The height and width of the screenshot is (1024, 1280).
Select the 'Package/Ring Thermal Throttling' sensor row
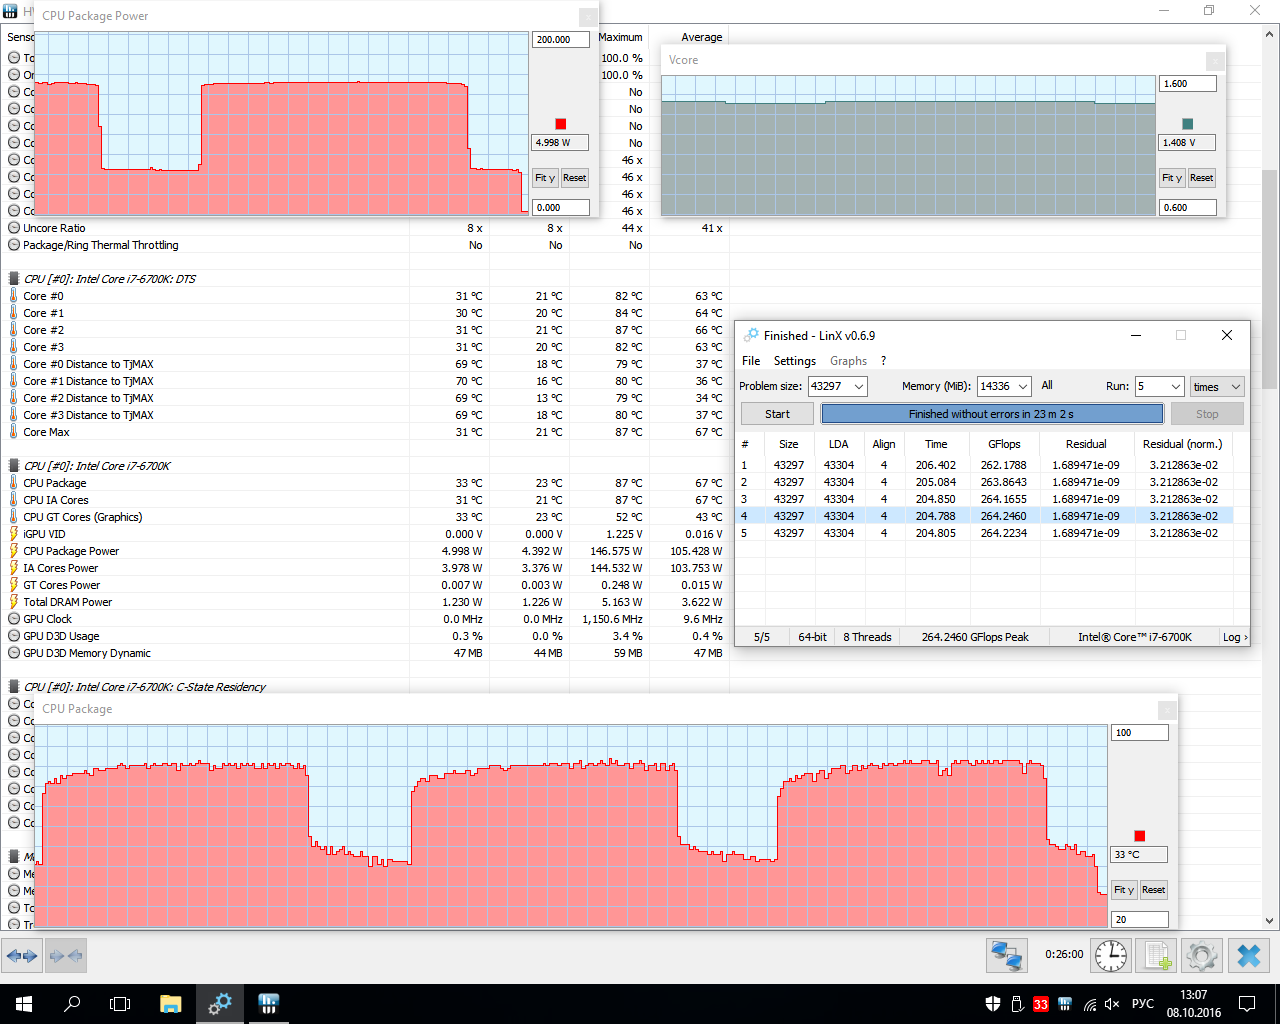pyautogui.click(x=365, y=245)
